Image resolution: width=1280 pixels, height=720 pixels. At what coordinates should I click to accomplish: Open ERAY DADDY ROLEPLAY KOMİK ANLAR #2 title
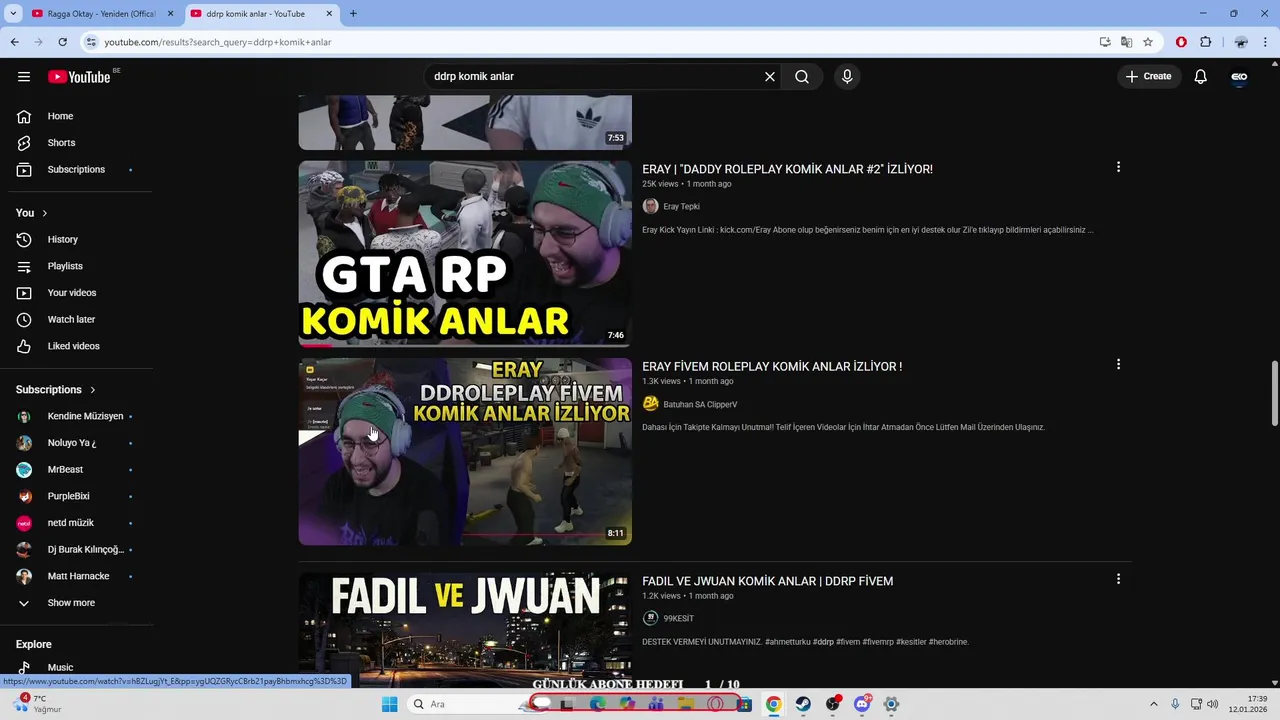[x=787, y=170]
